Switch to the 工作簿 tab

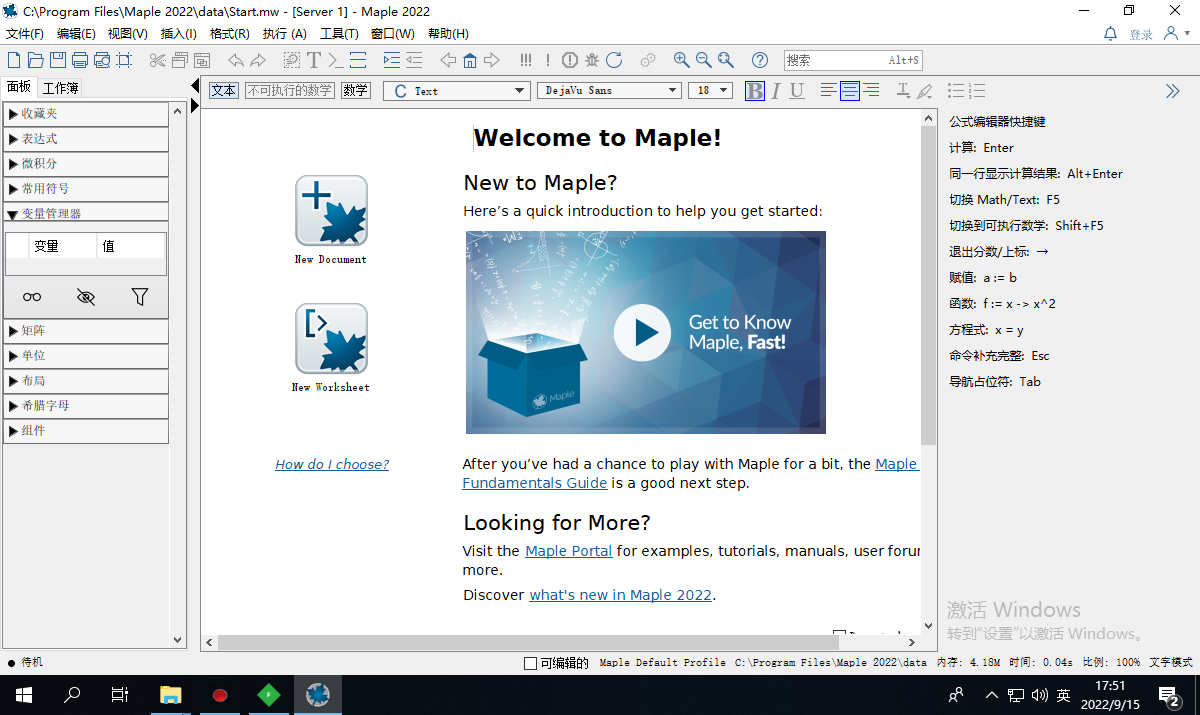click(61, 88)
